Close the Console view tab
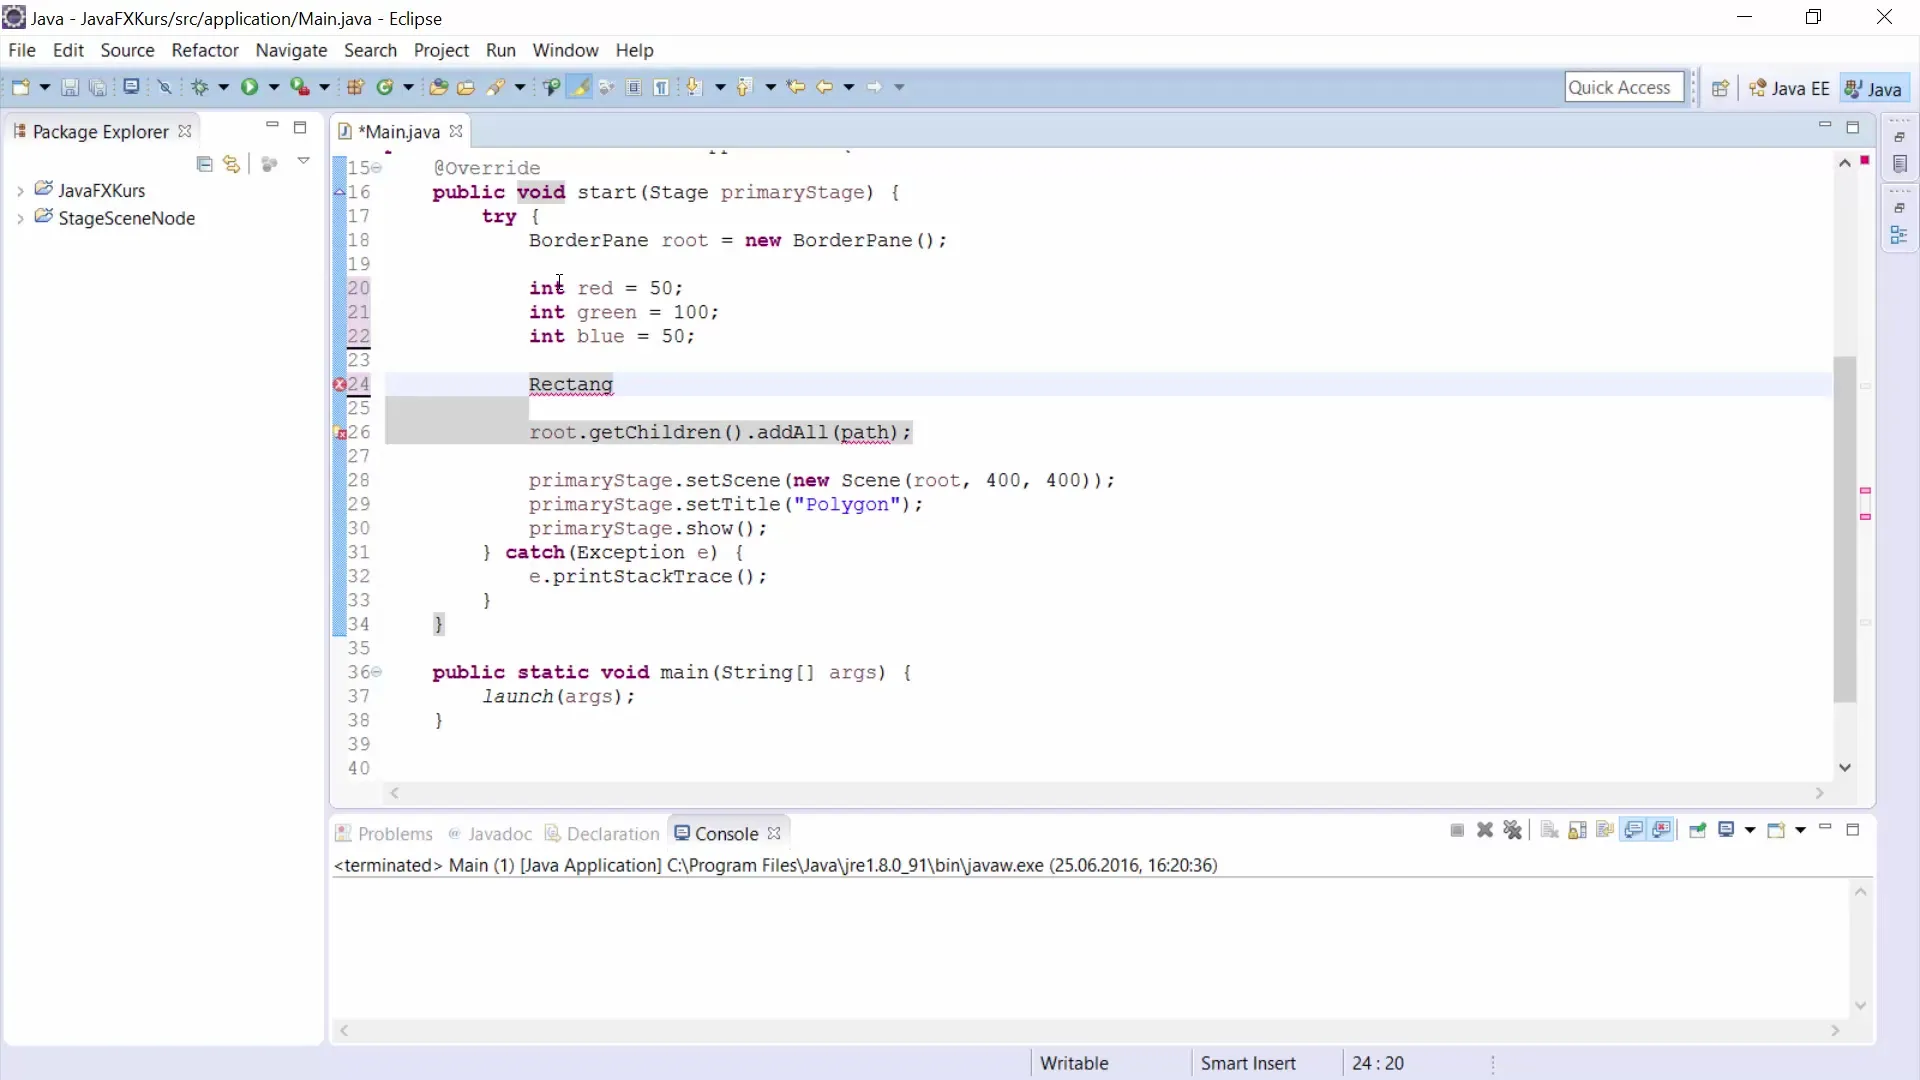The image size is (1920, 1080). coord(774,833)
